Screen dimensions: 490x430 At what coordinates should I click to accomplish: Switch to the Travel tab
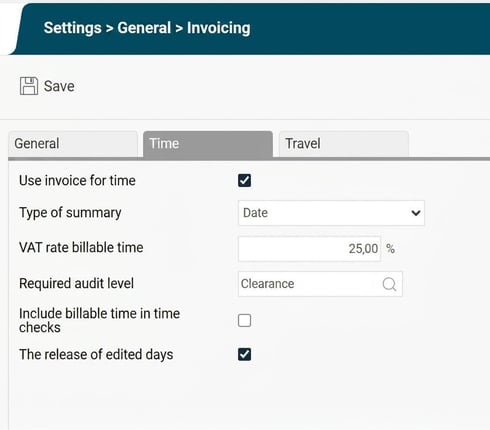344,144
